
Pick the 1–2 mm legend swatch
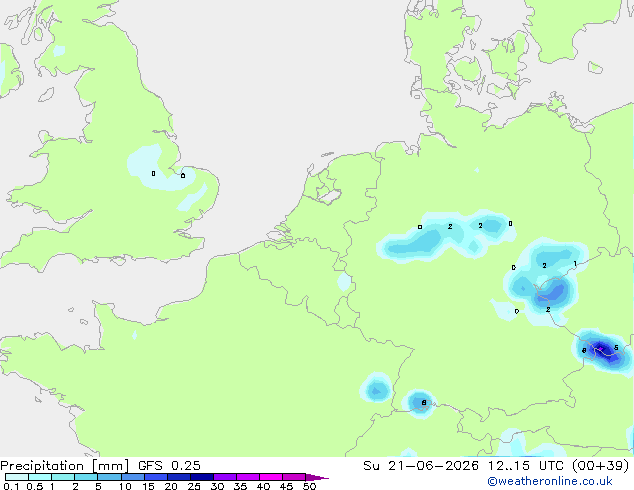[x=63, y=477]
